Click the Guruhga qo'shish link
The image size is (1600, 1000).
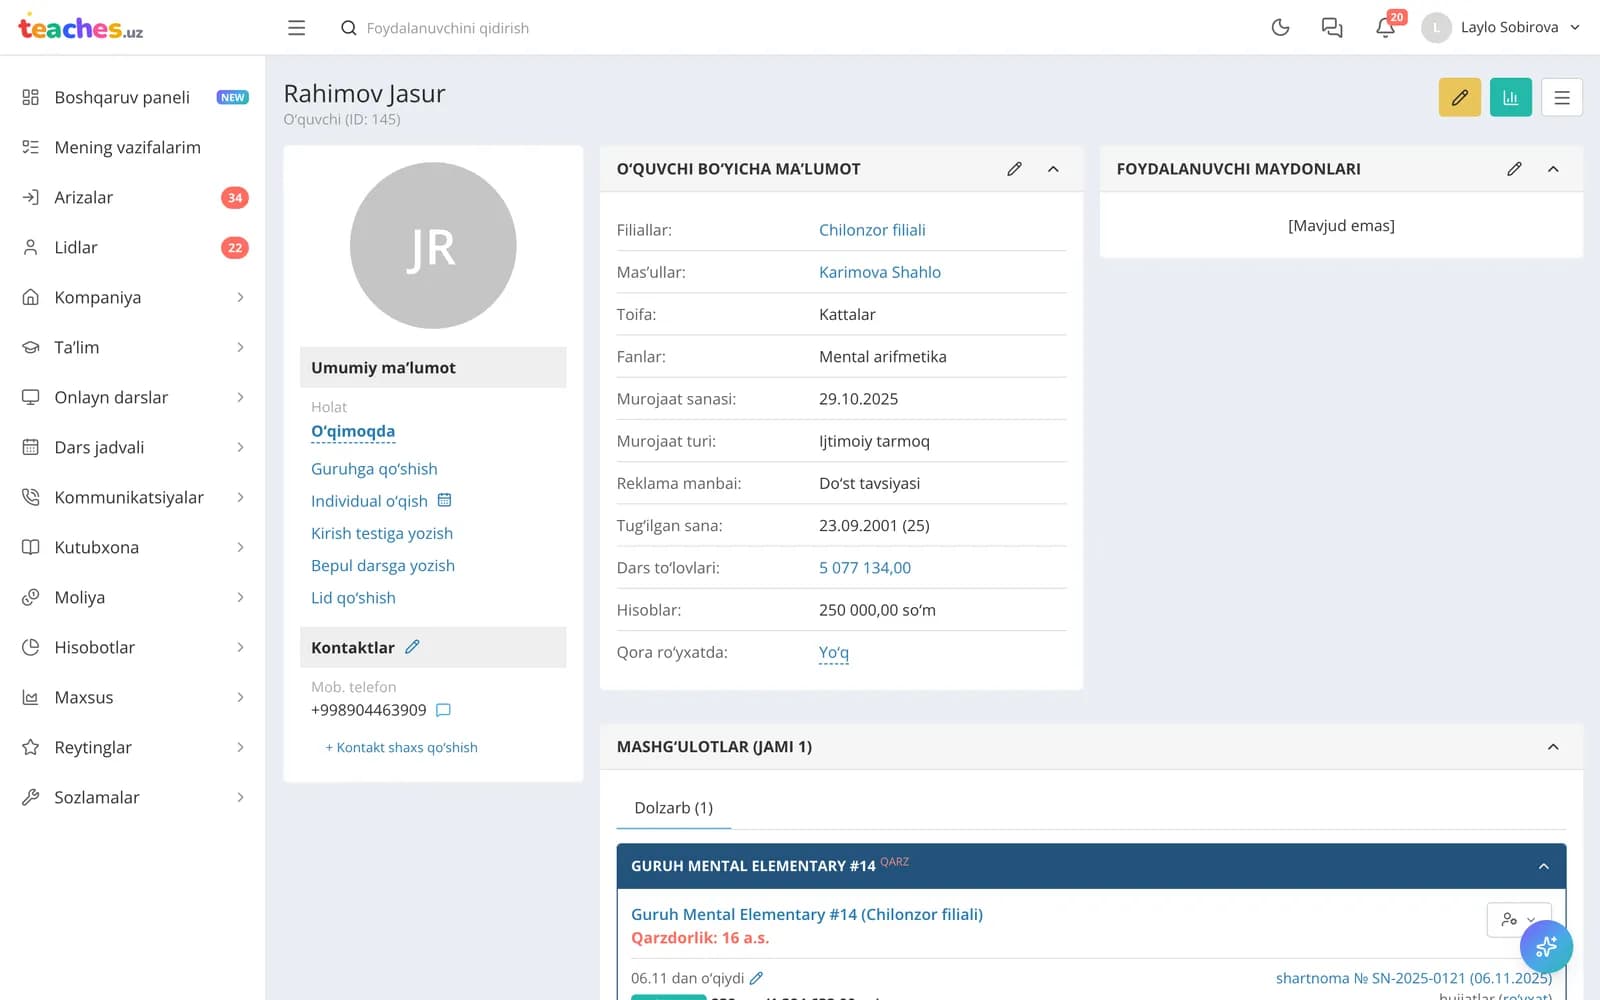pos(374,469)
